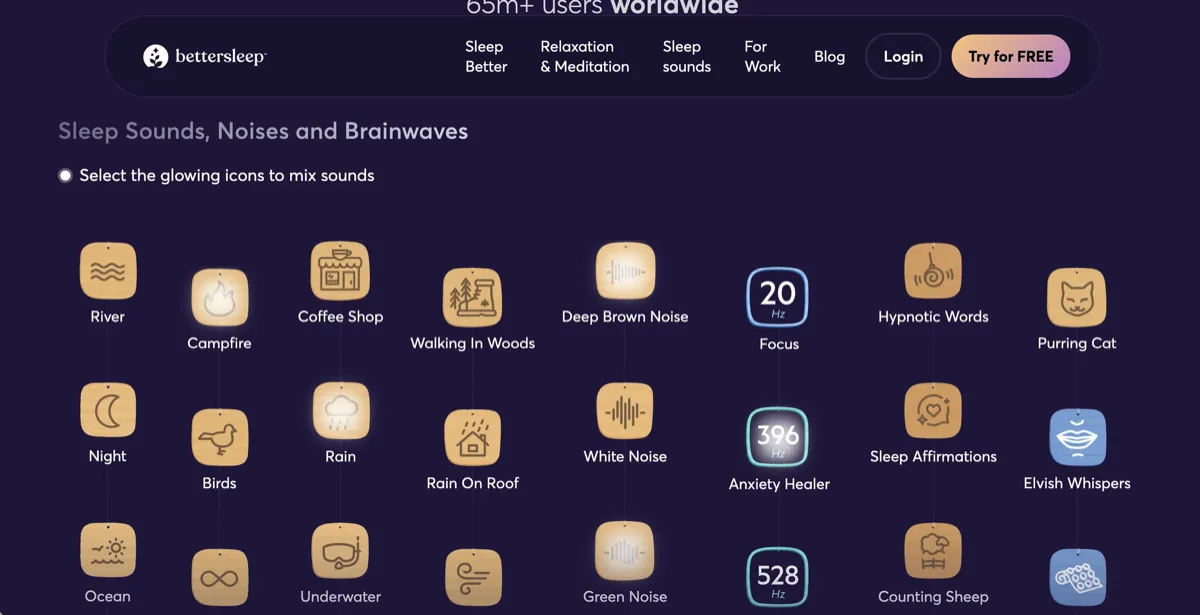Select the Purring Cat icon
Screen dimensions: 1200x615
coord(1077,297)
